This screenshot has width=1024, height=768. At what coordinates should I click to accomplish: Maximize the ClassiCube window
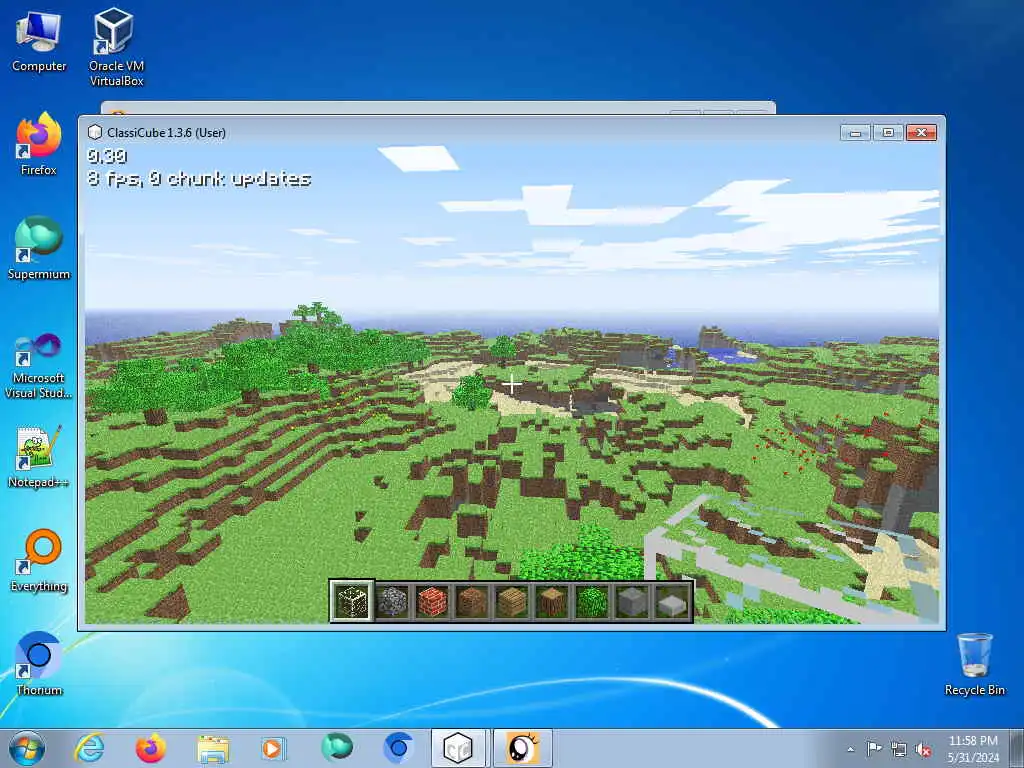888,133
